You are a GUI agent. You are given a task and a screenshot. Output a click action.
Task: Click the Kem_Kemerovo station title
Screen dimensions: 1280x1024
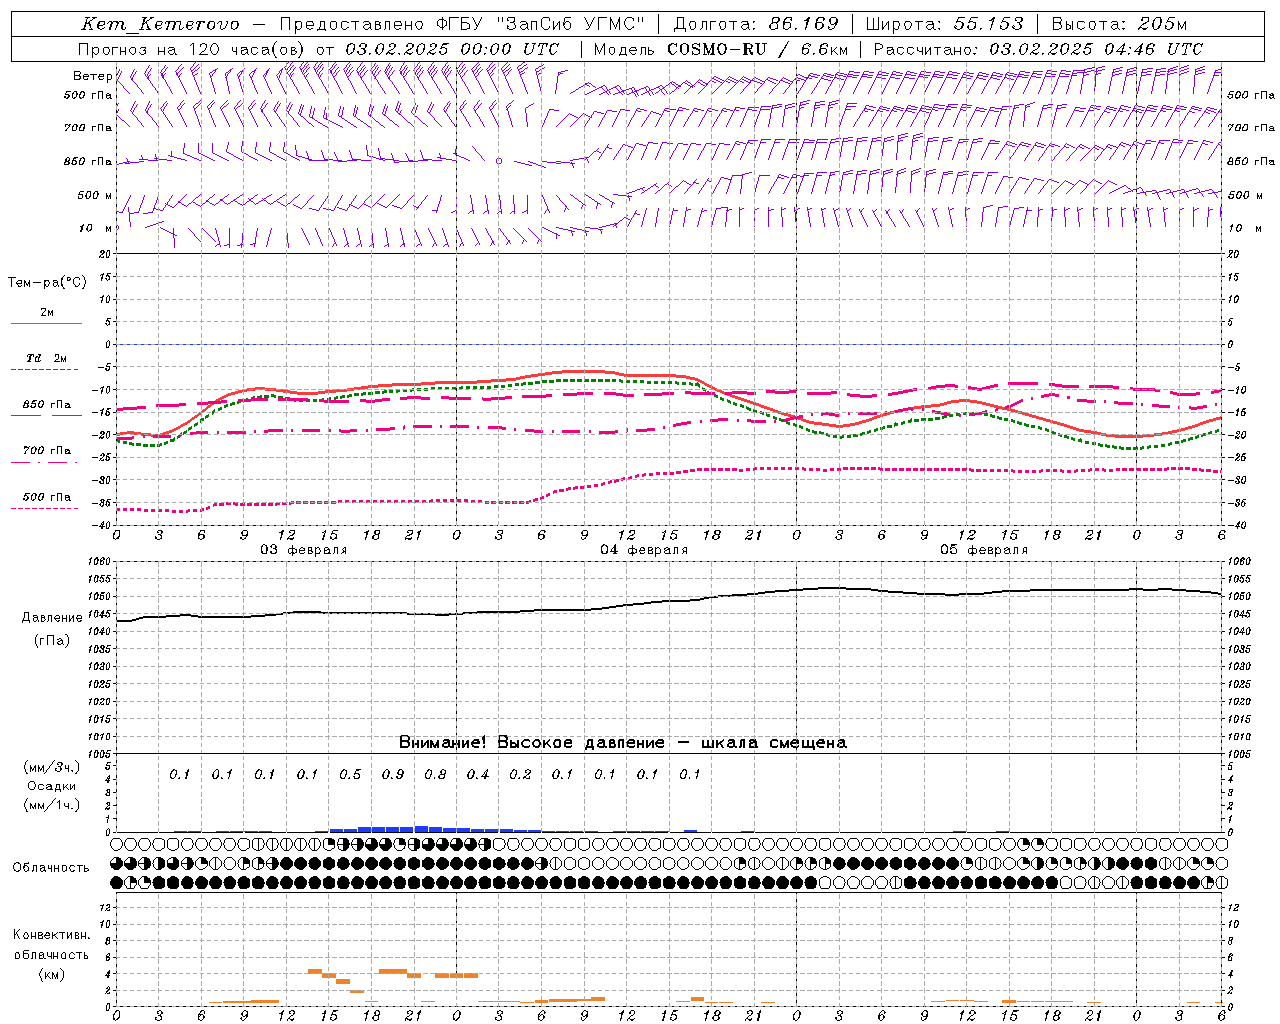tap(161, 24)
